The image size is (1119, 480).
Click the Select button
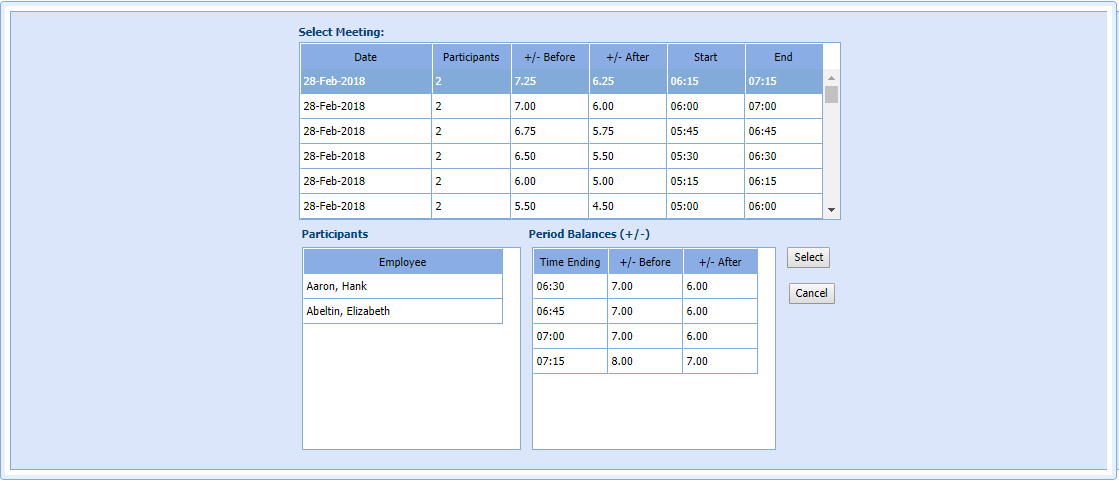808,258
